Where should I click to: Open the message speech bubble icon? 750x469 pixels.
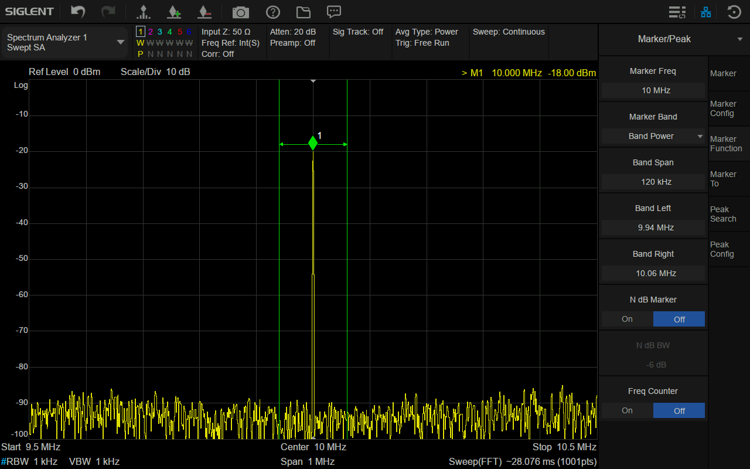point(334,12)
